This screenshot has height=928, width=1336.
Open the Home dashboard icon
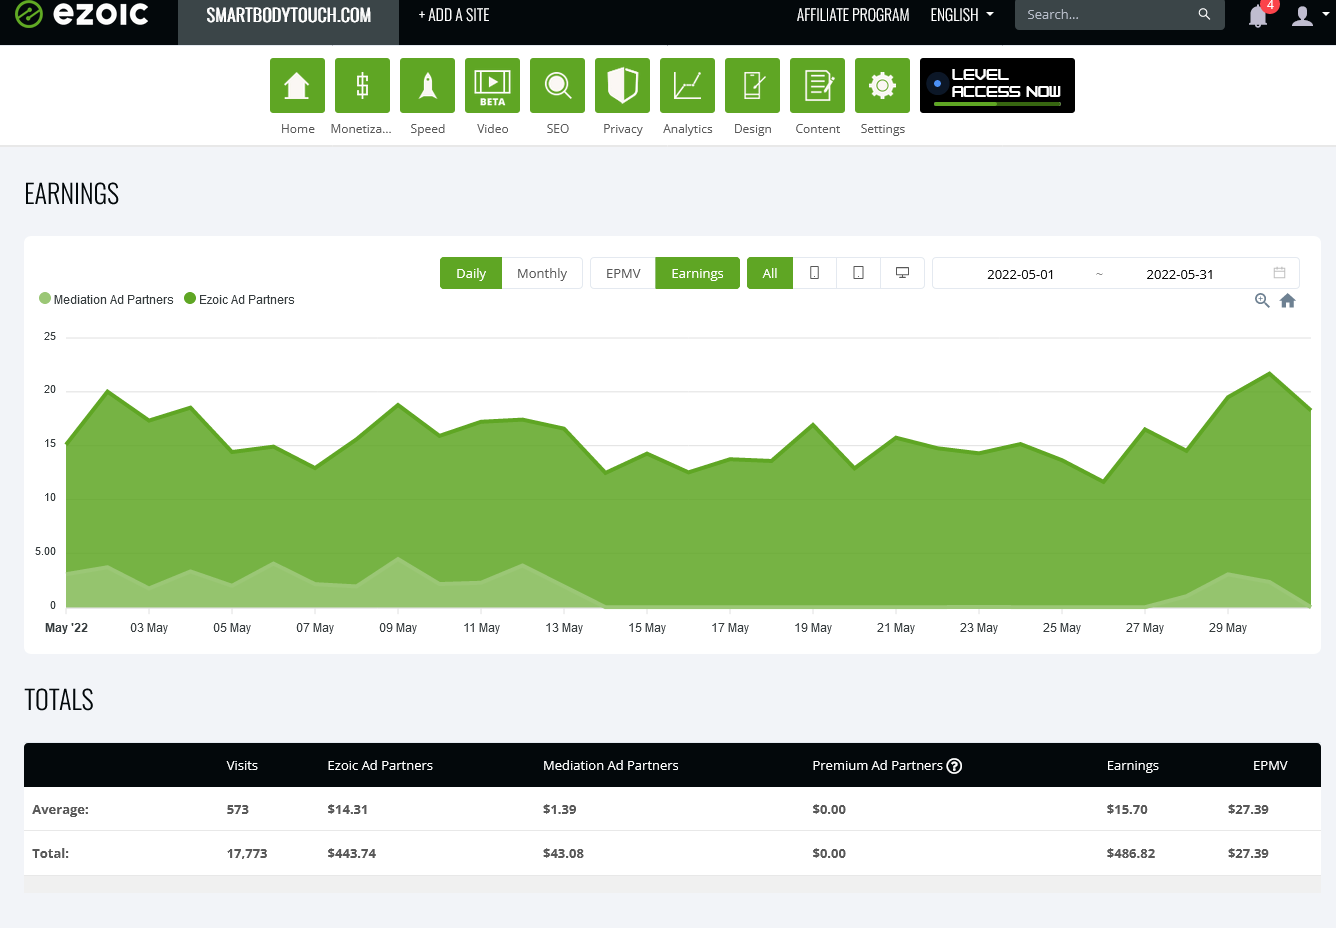coord(297,85)
